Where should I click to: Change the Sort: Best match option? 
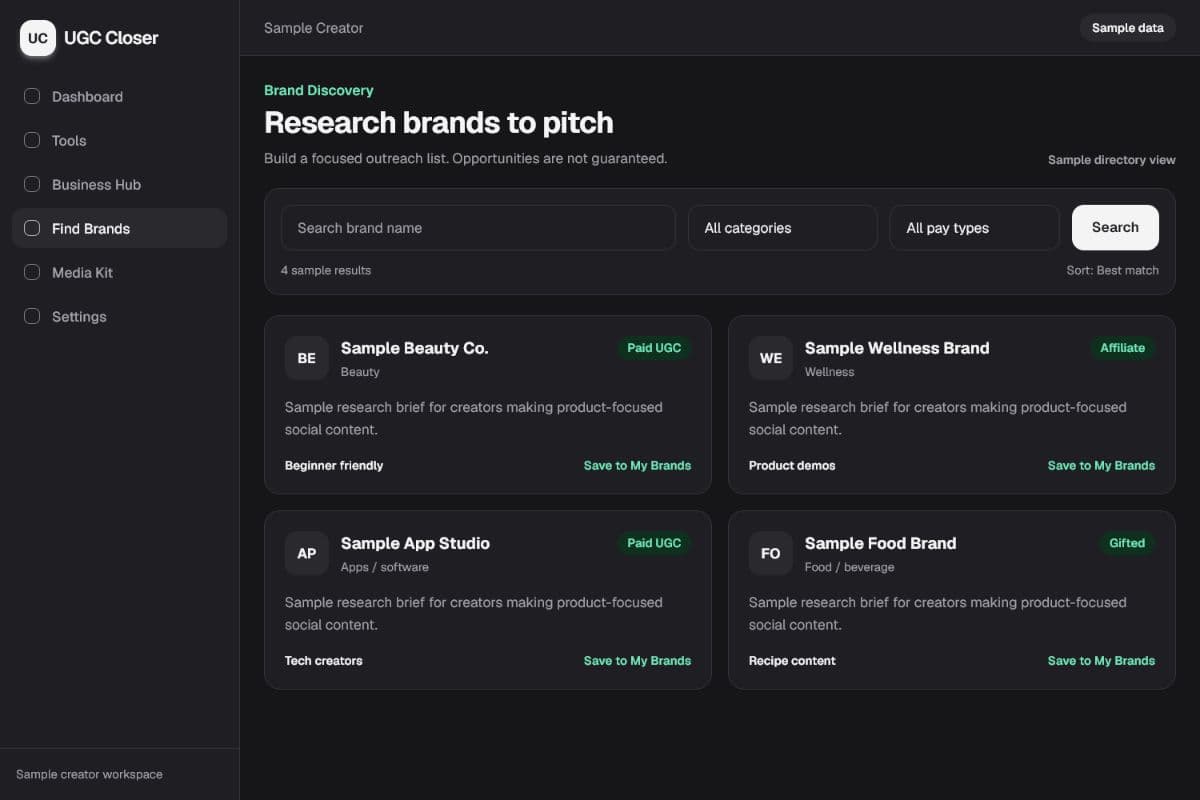point(1113,270)
